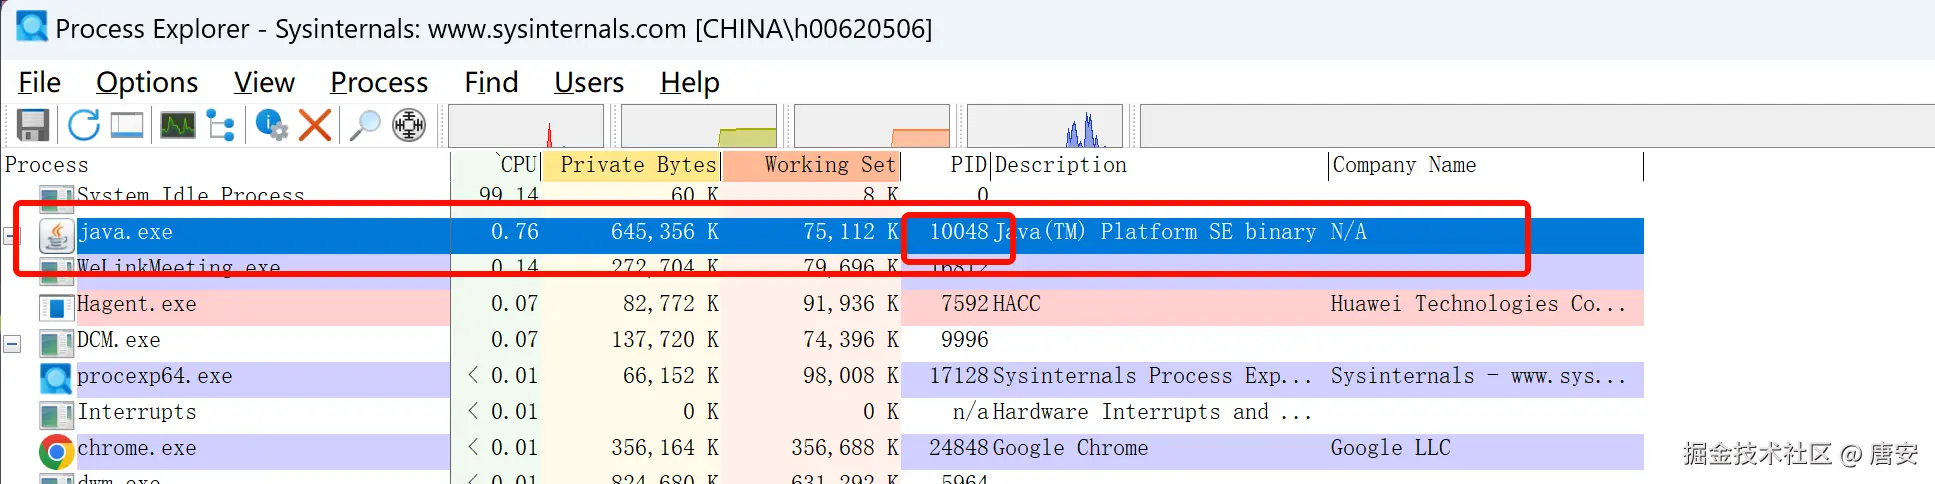Click the Private Bytes value 82,772 K

click(x=671, y=305)
